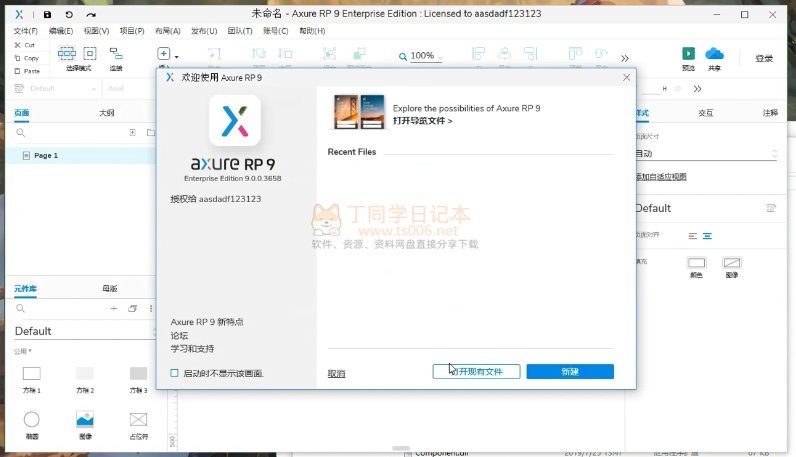Click the Arial font field
This screenshot has height=457, width=796.
[x=129, y=88]
